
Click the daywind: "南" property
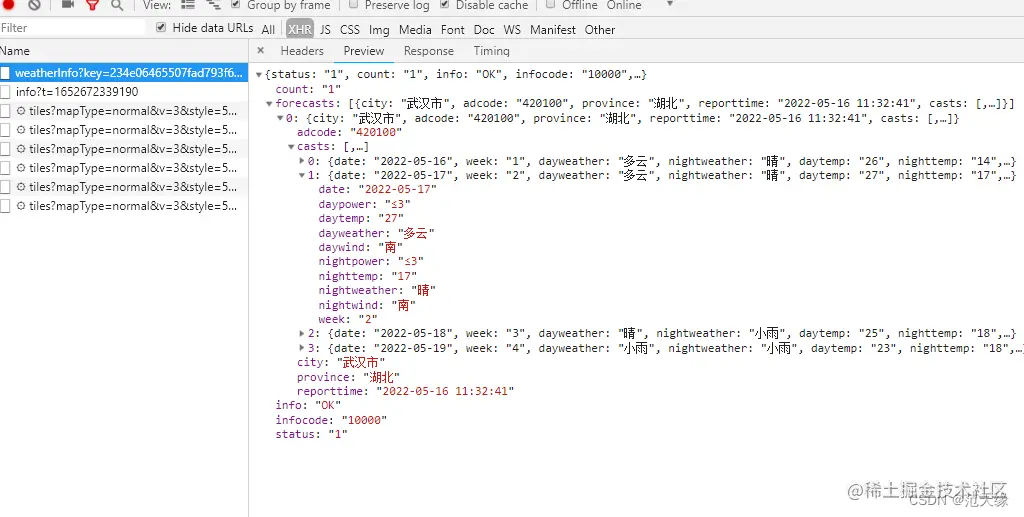point(360,247)
